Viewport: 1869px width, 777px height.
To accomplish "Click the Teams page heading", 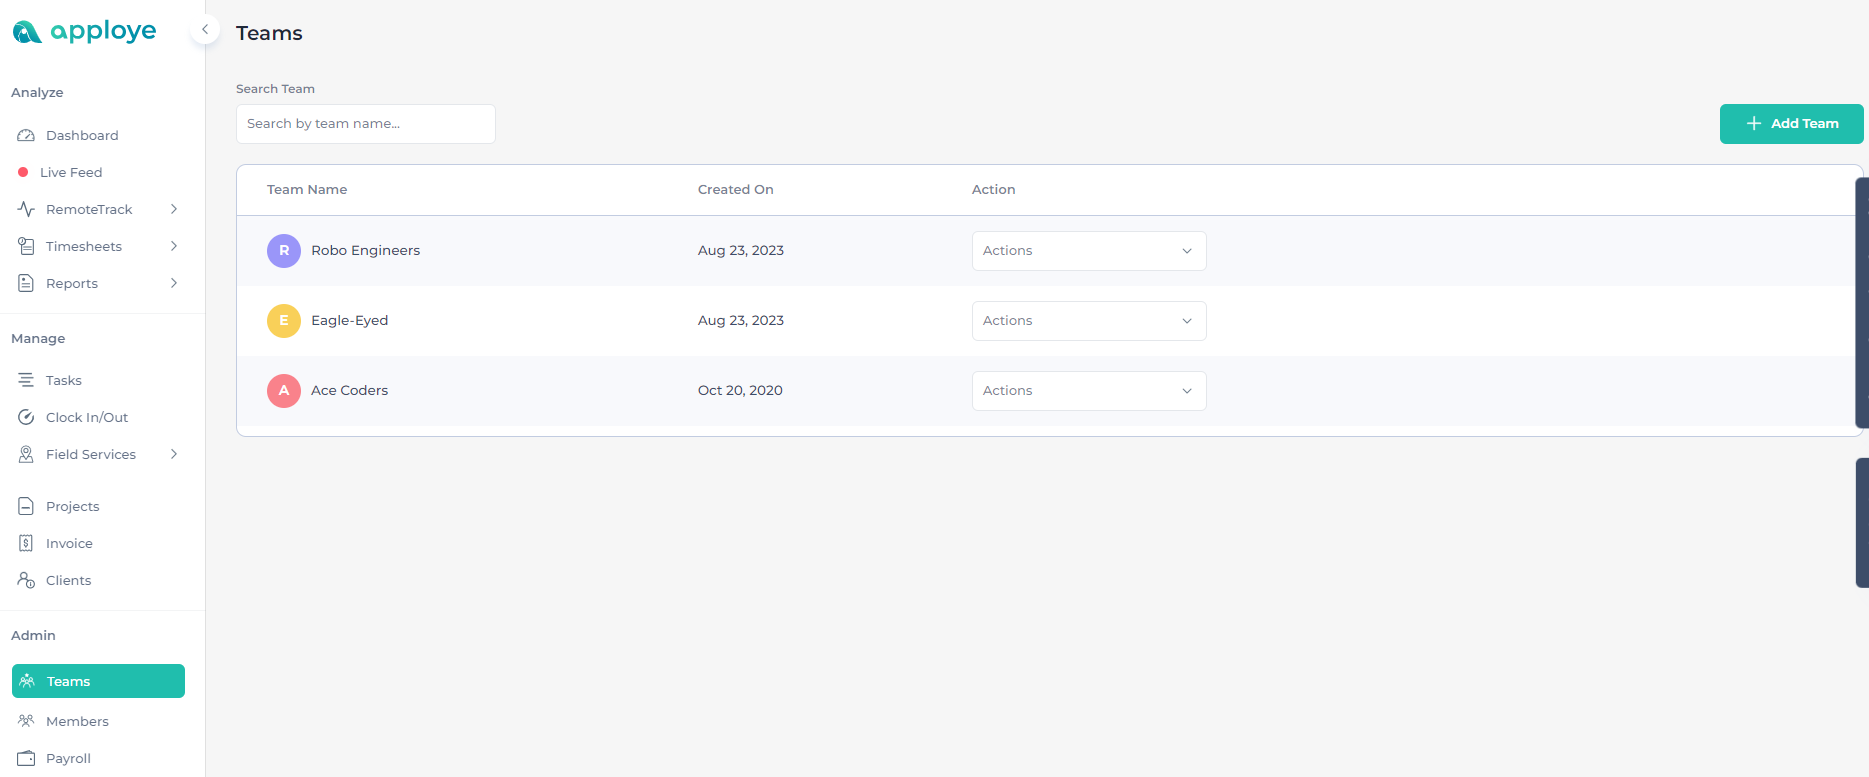I will 269,33.
